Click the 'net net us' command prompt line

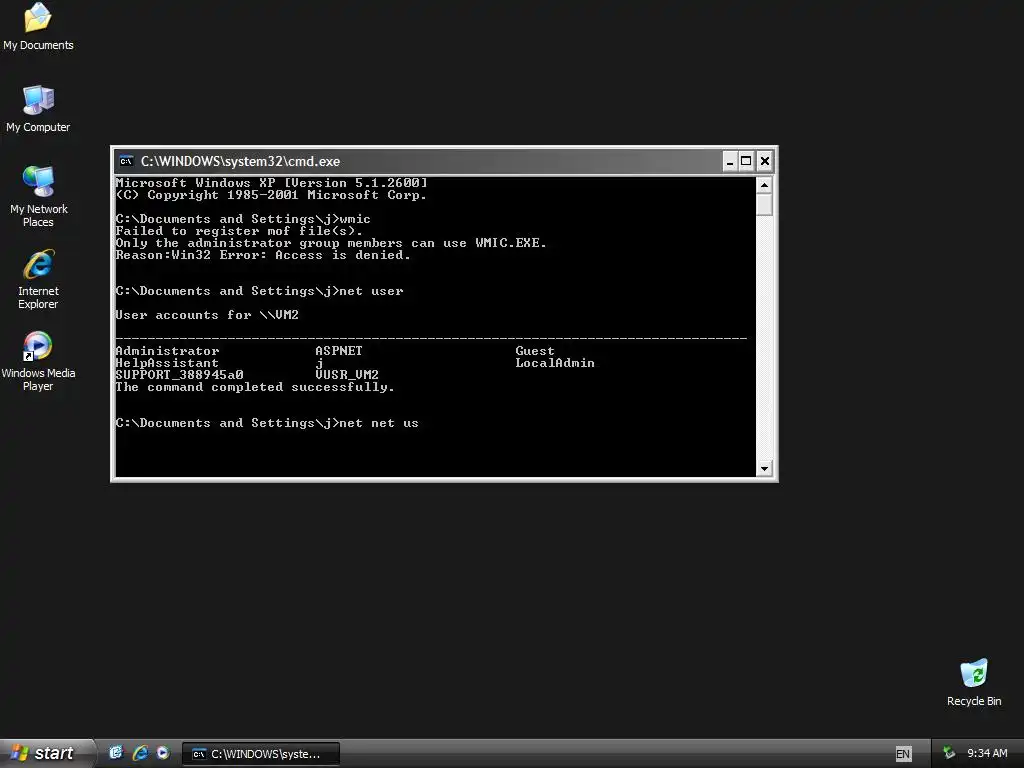[267, 423]
